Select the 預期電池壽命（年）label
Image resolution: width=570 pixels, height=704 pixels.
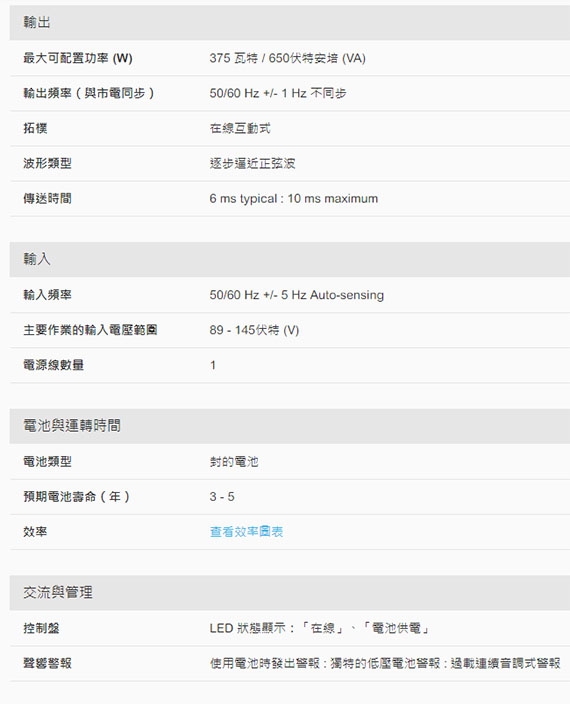click(x=76, y=497)
